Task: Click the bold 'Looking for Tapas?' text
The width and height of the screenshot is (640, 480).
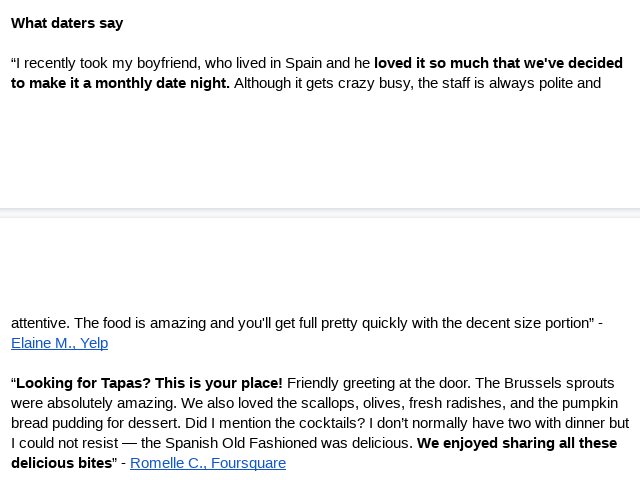Action: (x=84, y=383)
